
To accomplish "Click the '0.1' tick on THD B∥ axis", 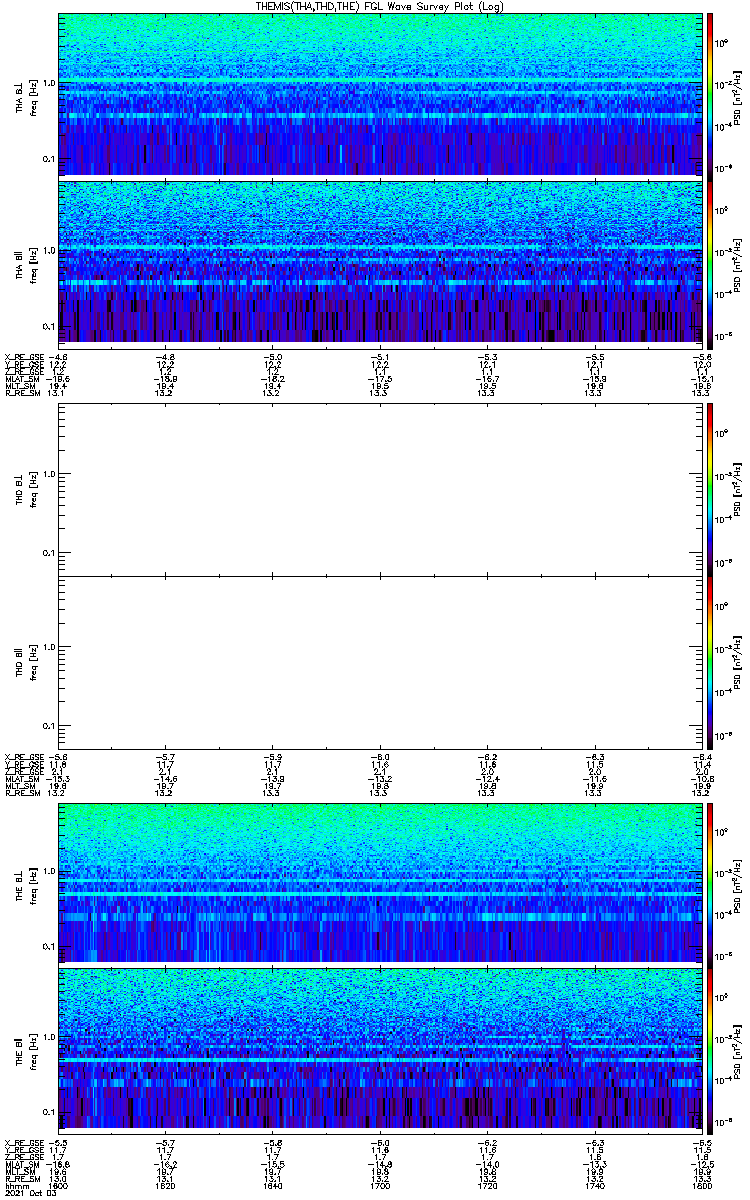I will 48,725.
